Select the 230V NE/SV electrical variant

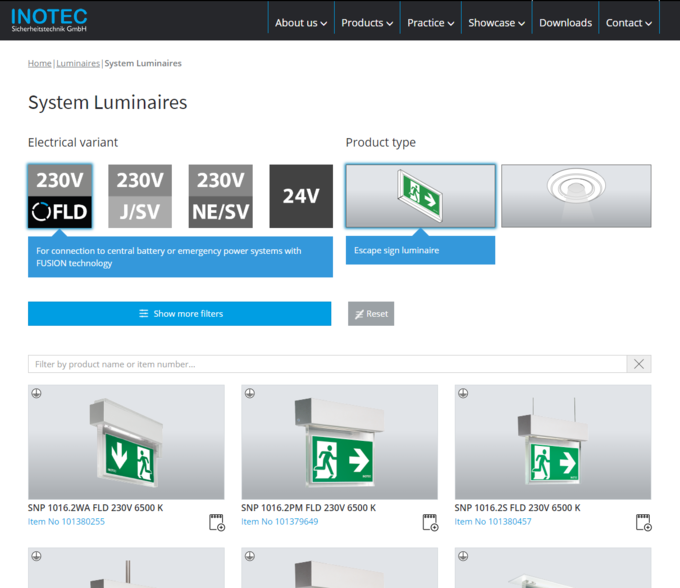point(221,196)
